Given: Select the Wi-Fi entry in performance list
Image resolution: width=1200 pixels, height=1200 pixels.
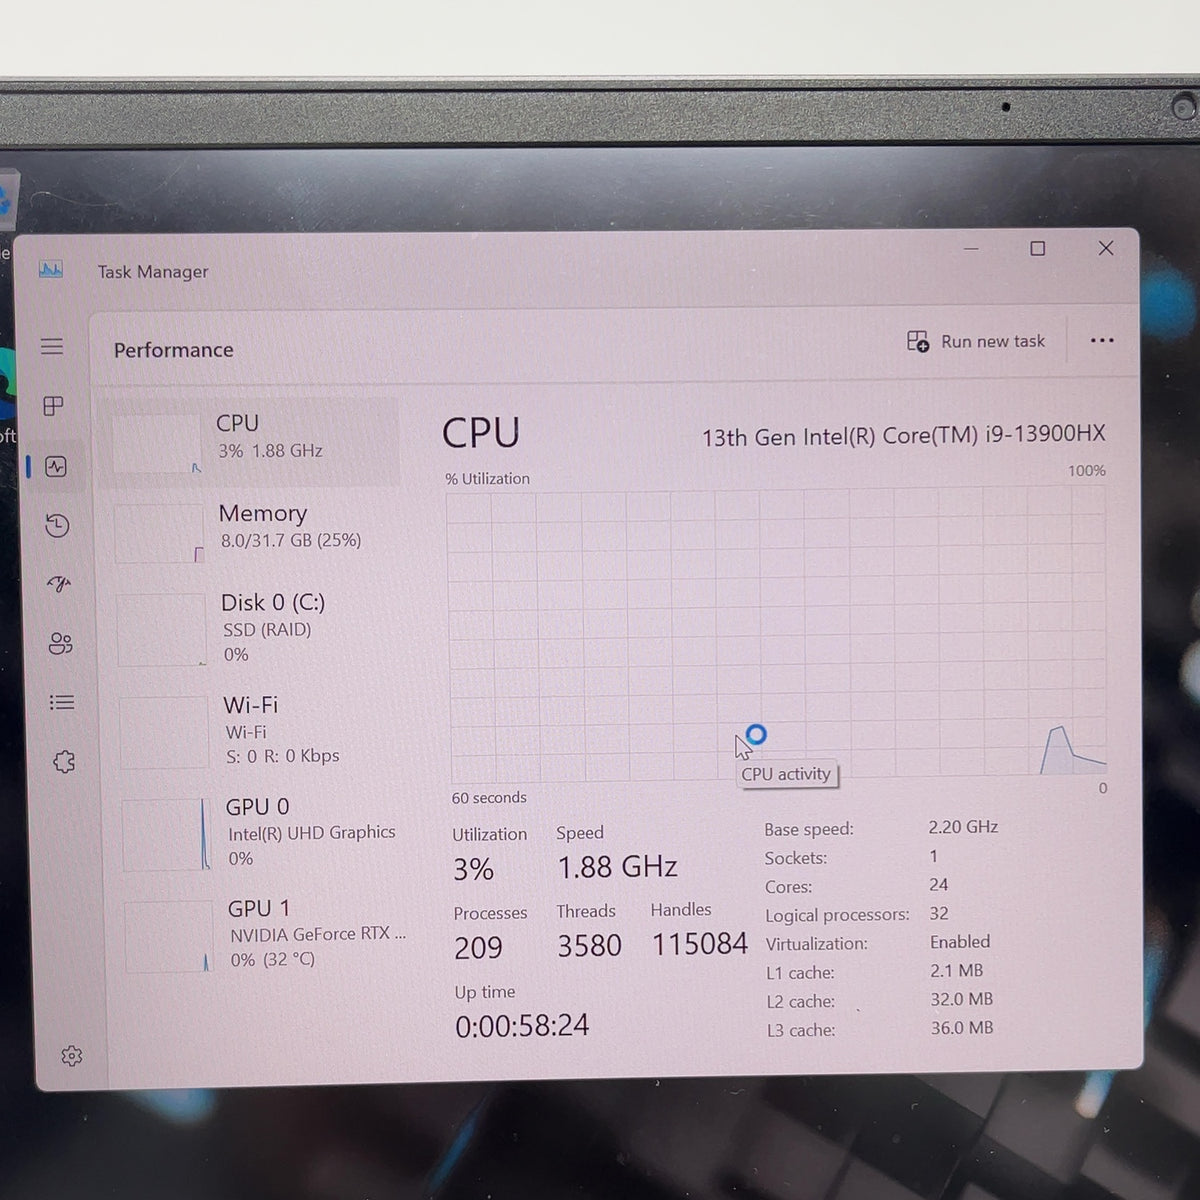Looking at the screenshot, I should [257, 730].
